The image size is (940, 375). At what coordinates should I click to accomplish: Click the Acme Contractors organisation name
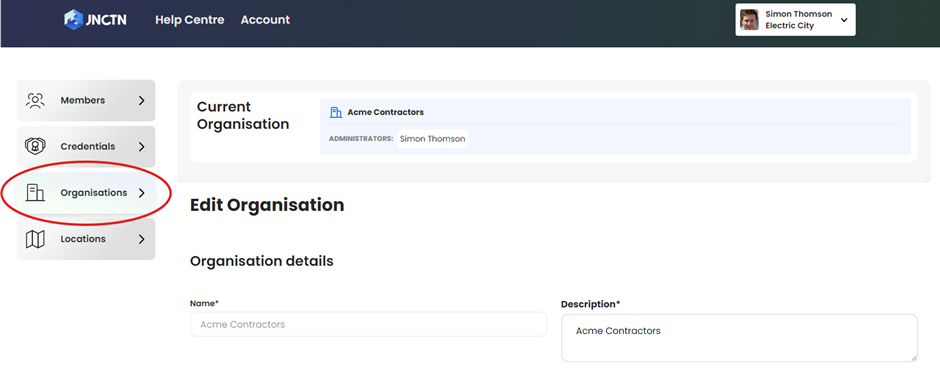pos(385,112)
